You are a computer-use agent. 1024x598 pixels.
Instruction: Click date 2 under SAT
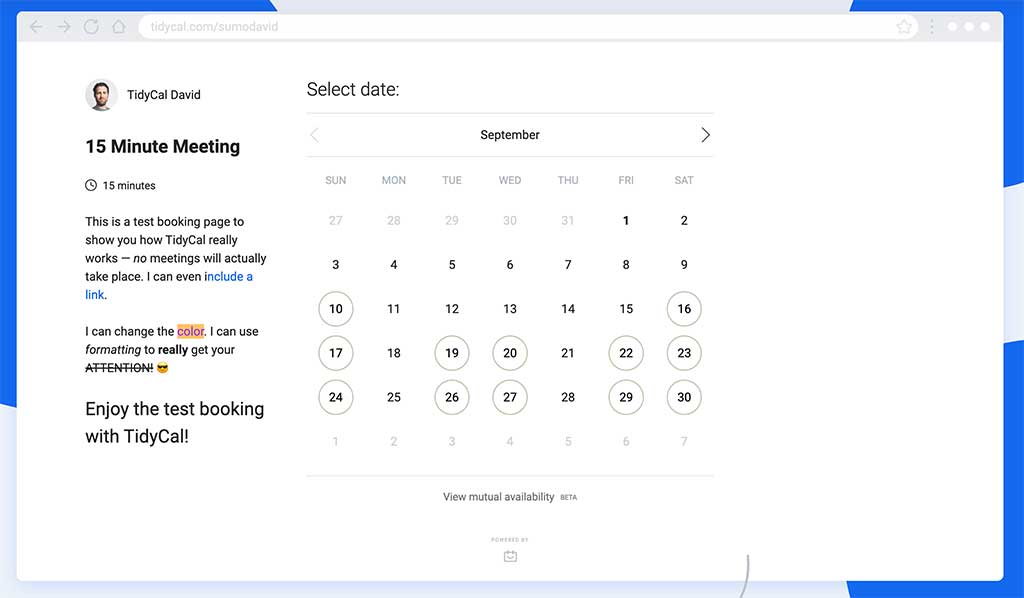[684, 221]
